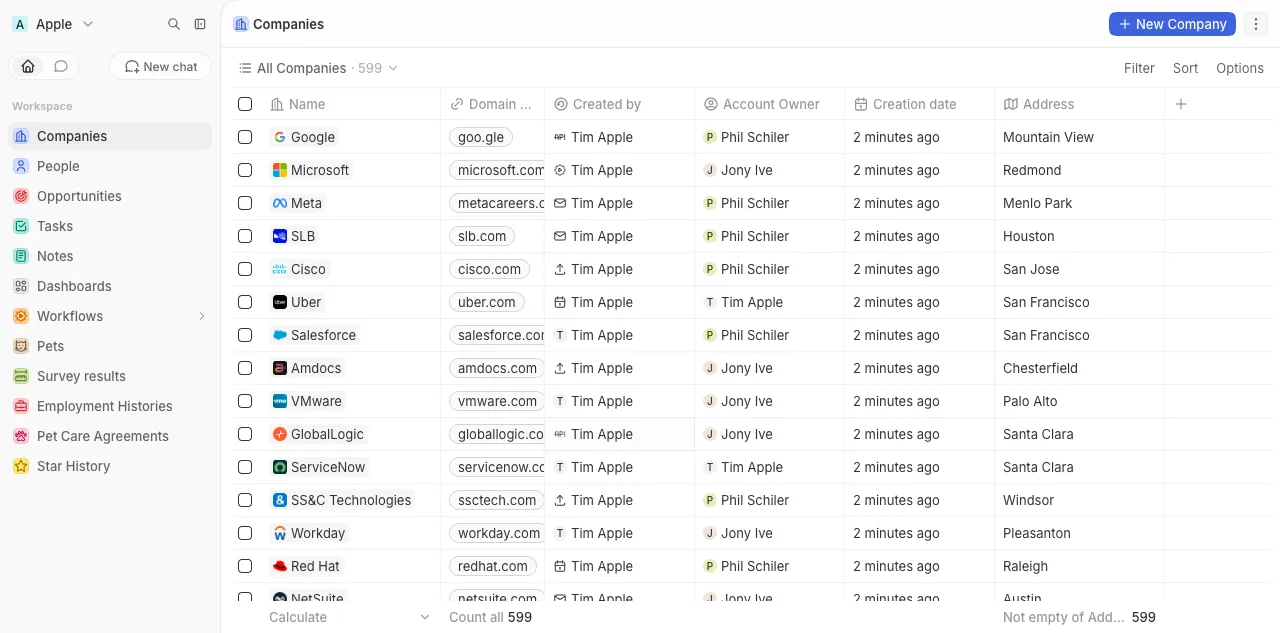Screen dimensions: 1280x633
Task: Click the Meta company logo icon
Action: (280, 203)
